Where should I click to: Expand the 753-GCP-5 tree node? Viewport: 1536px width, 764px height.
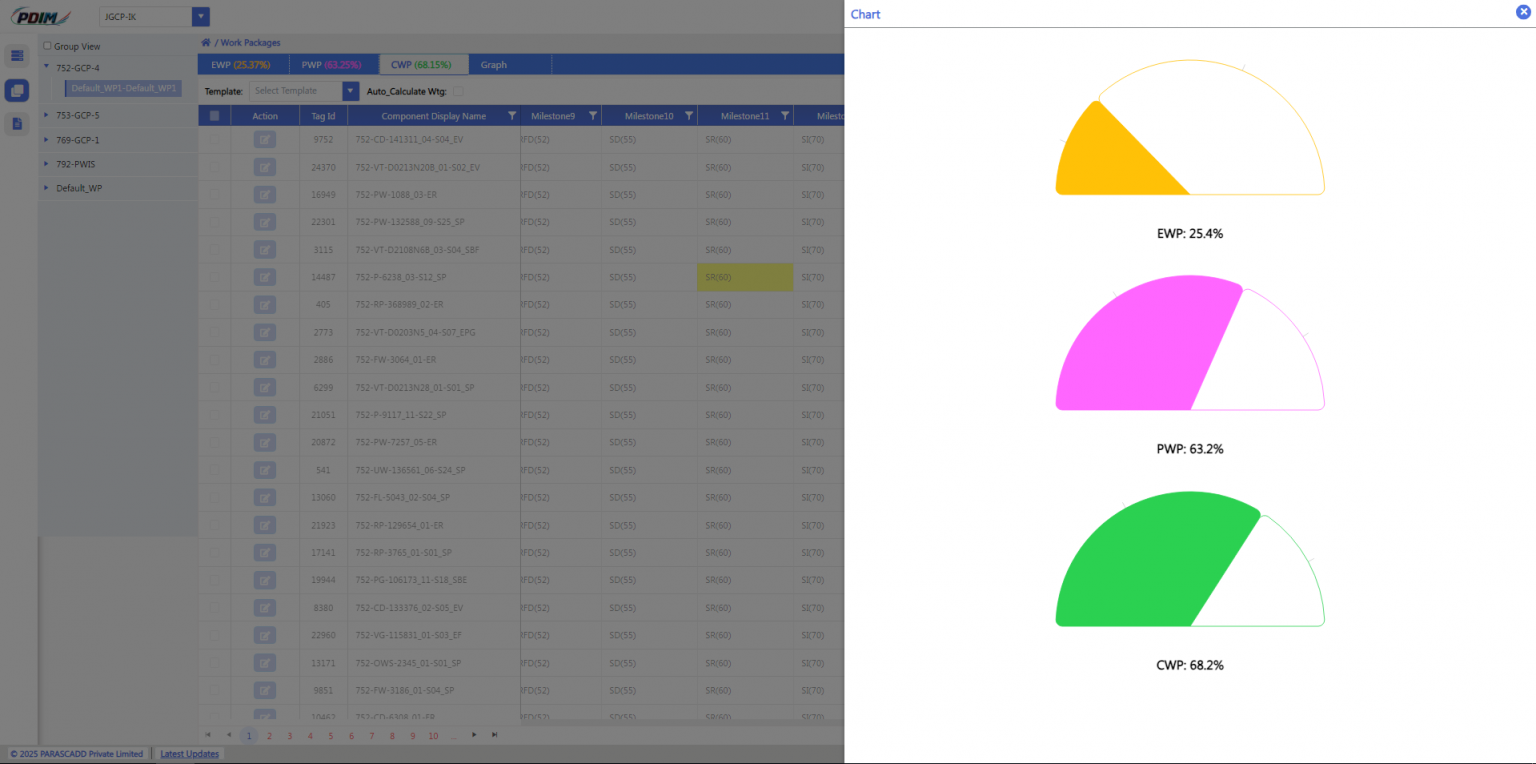click(46, 115)
